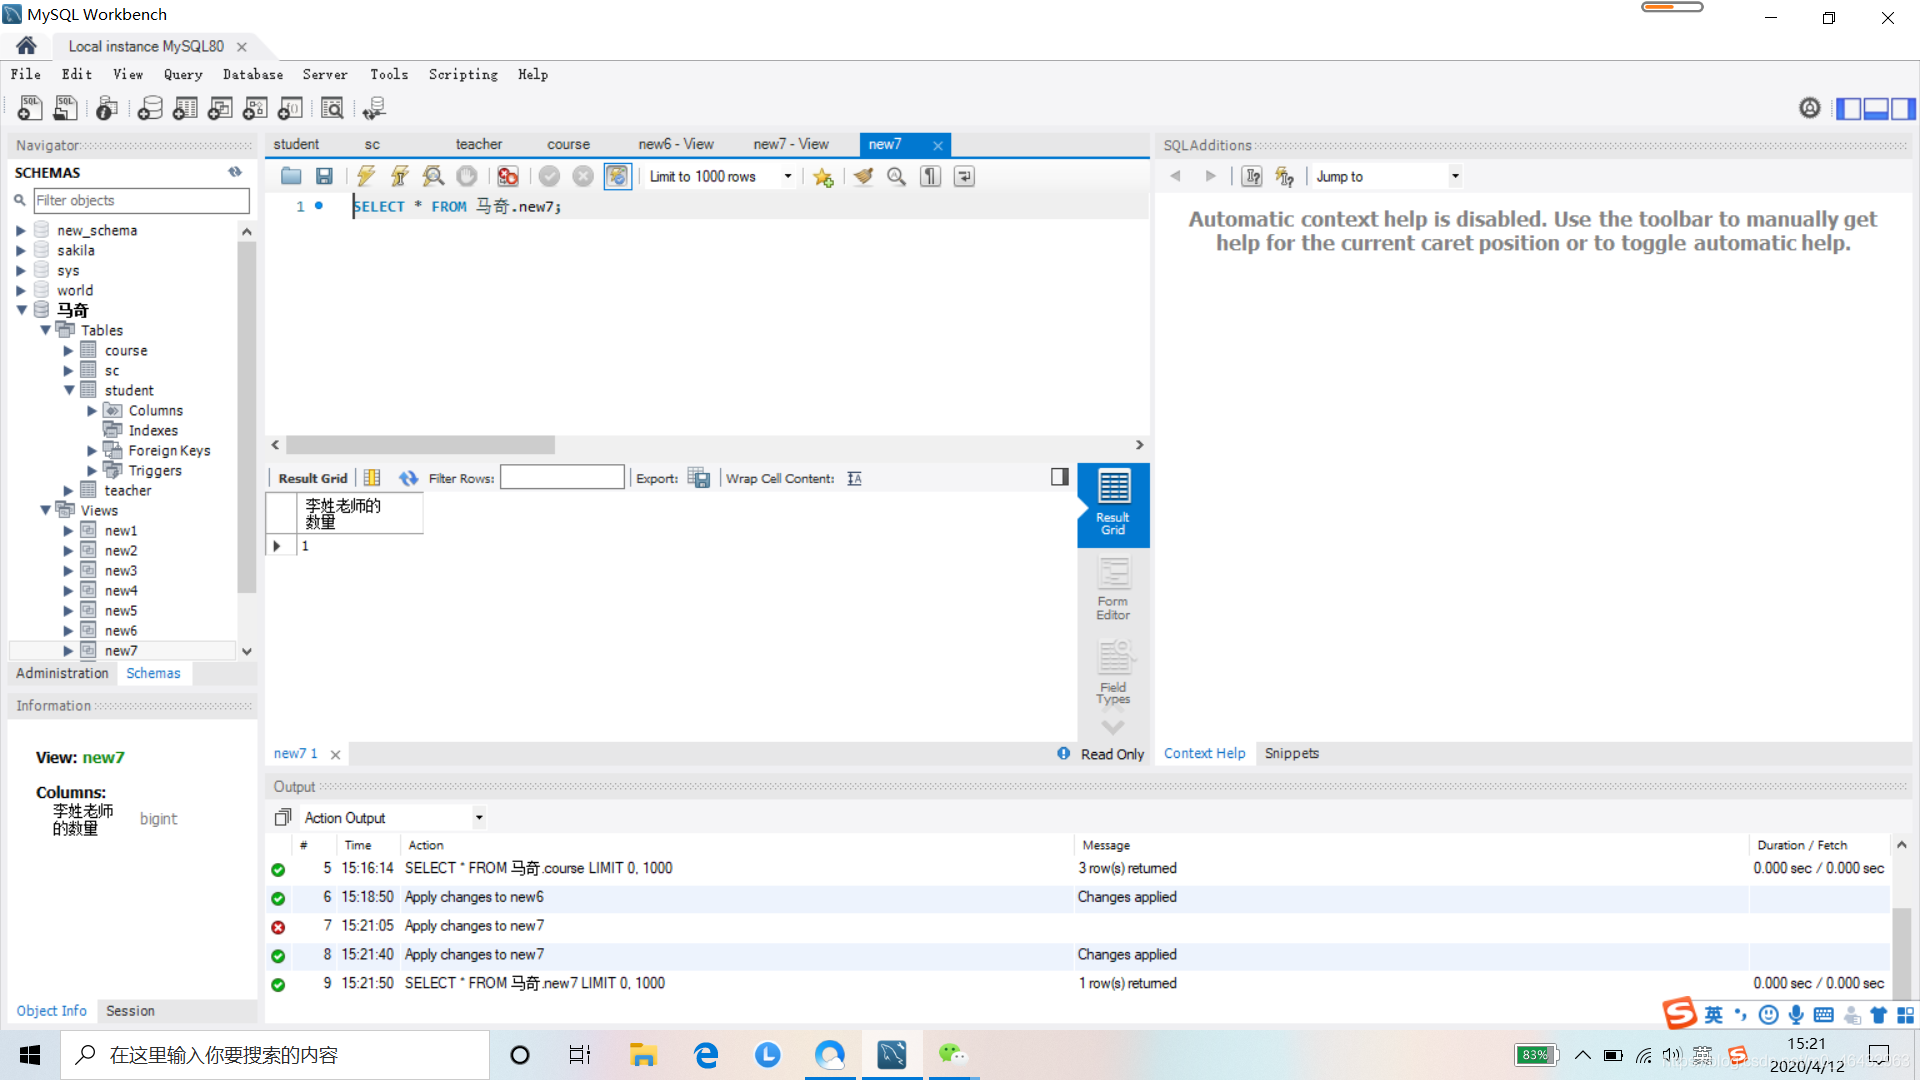This screenshot has height=1080, width=1920.
Task: Expand the new_schema schema
Action: 20,230
